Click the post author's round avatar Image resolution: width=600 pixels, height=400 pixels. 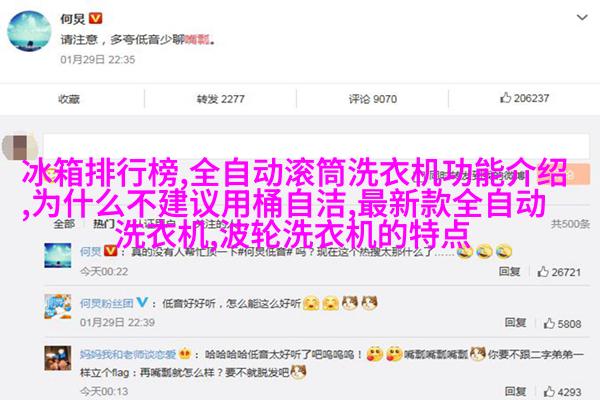(29, 31)
